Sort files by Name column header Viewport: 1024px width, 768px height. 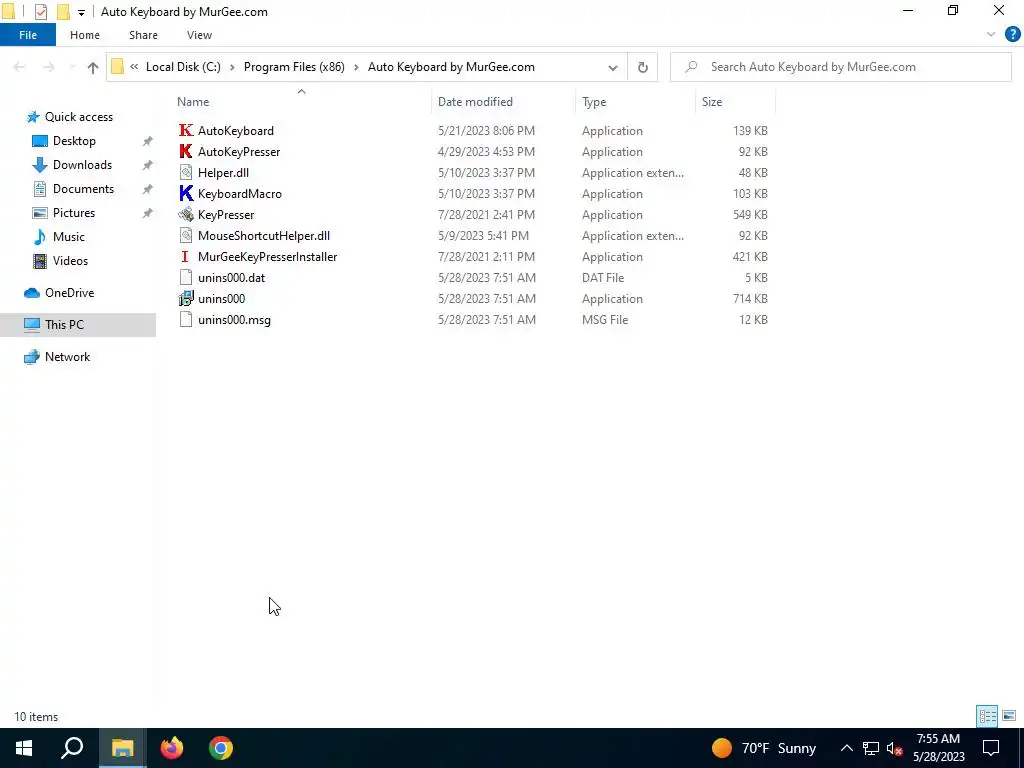pos(302,102)
